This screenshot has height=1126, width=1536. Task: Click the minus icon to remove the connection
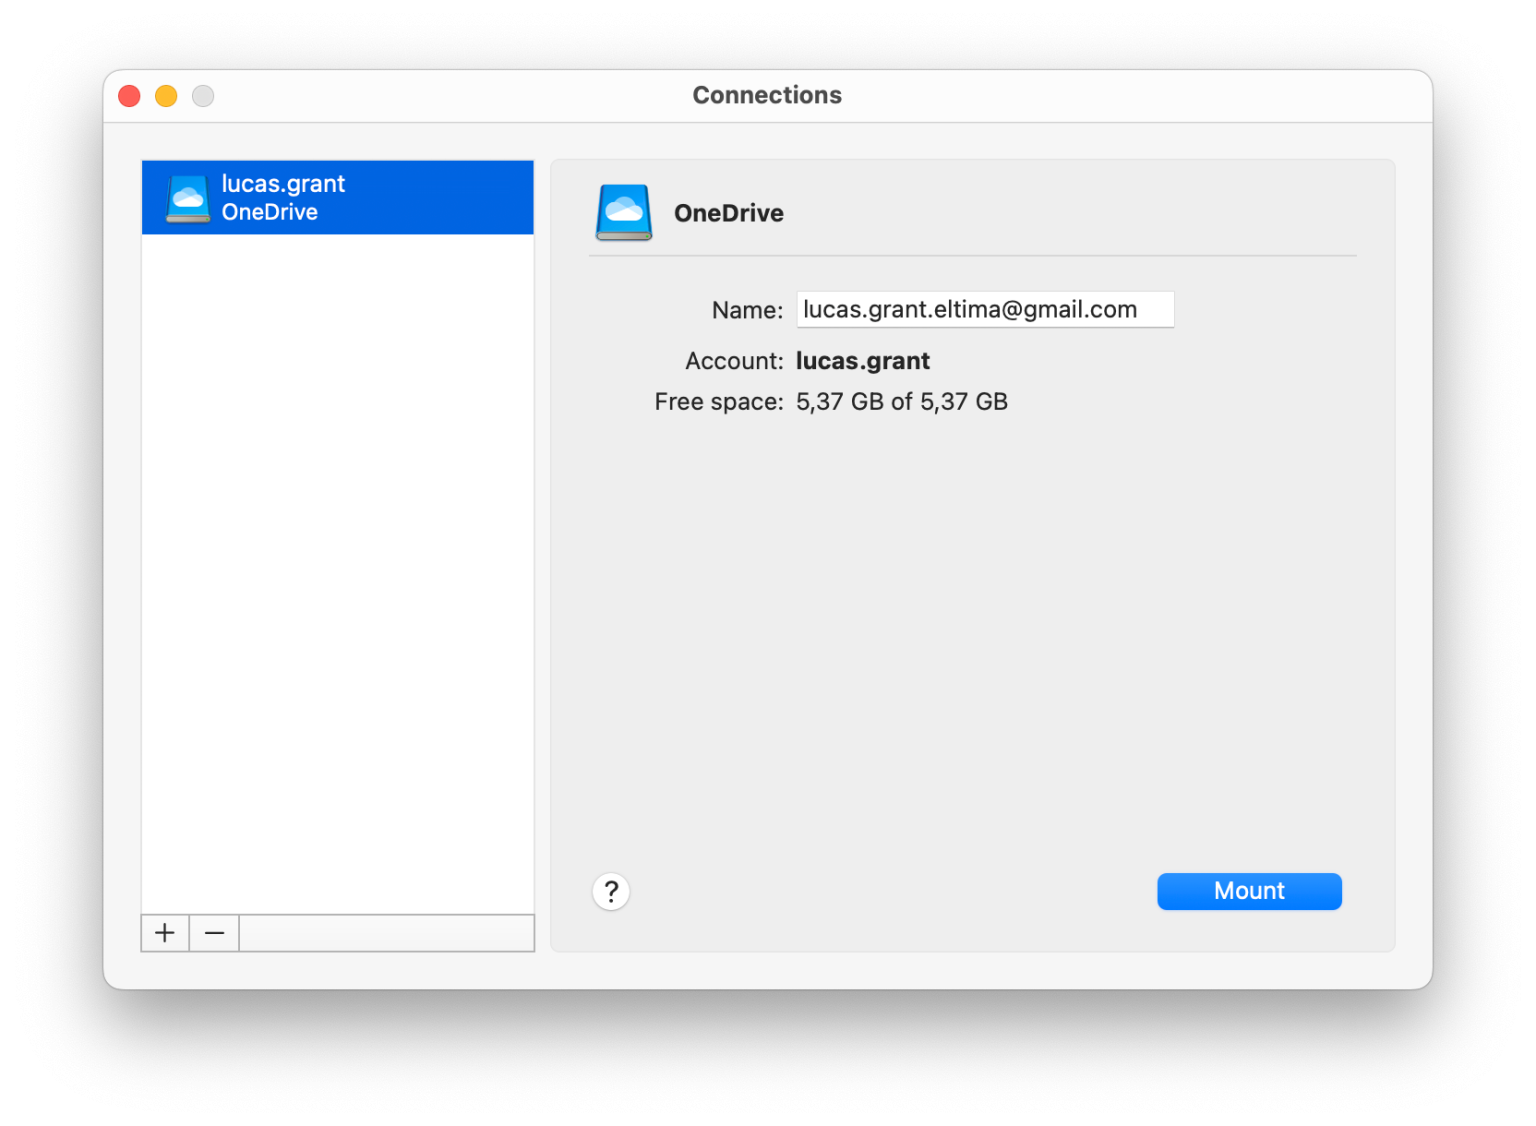point(213,933)
